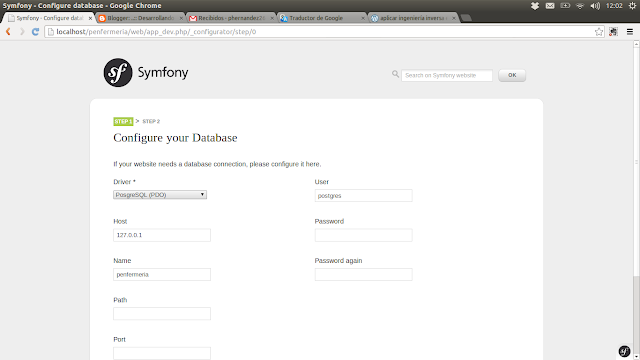Click scrollbar up arrow
Viewport: 640px width, 360px height.
coord(636,44)
